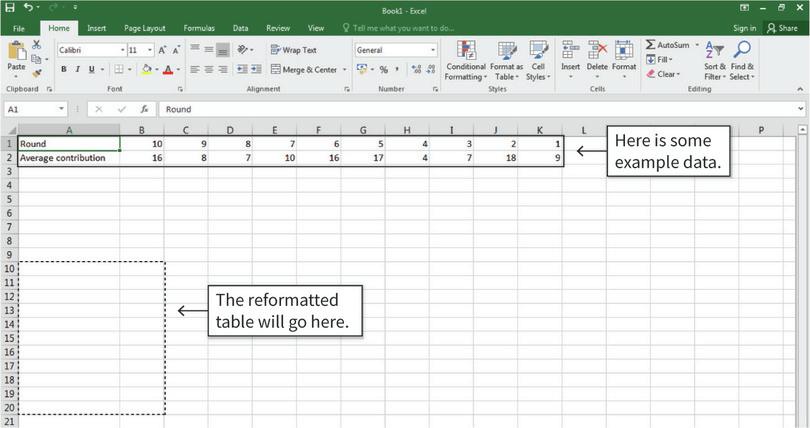Open Conditional Formatting menu
Screen dimensions: 810x428
[466, 61]
